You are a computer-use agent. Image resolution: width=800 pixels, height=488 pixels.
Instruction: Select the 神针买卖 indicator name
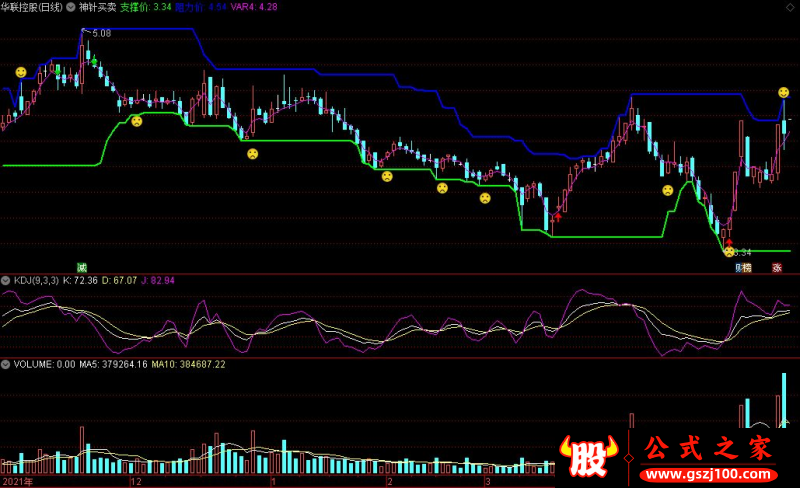coord(97,7)
